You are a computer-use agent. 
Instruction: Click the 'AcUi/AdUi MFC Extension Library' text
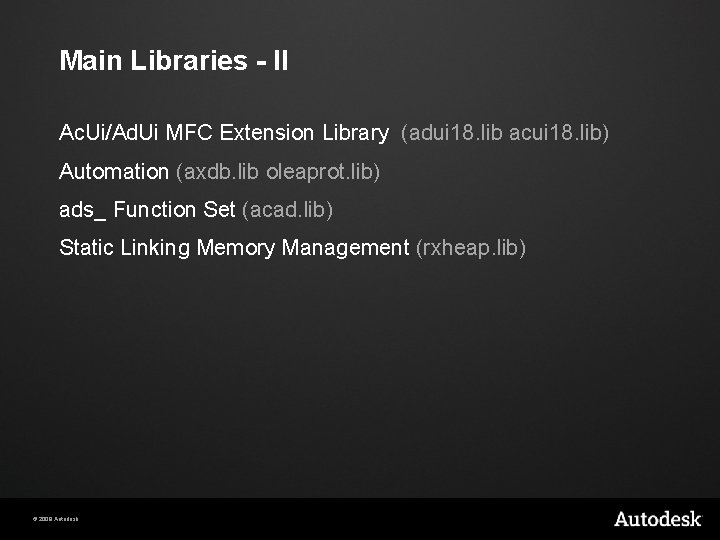click(x=224, y=133)
